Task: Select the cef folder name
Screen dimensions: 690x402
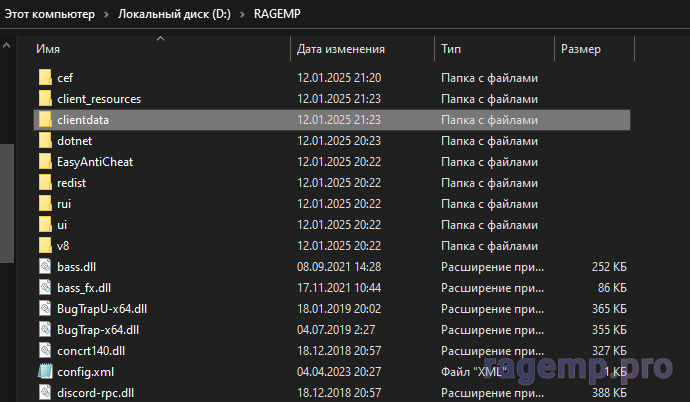Action: pos(65,78)
